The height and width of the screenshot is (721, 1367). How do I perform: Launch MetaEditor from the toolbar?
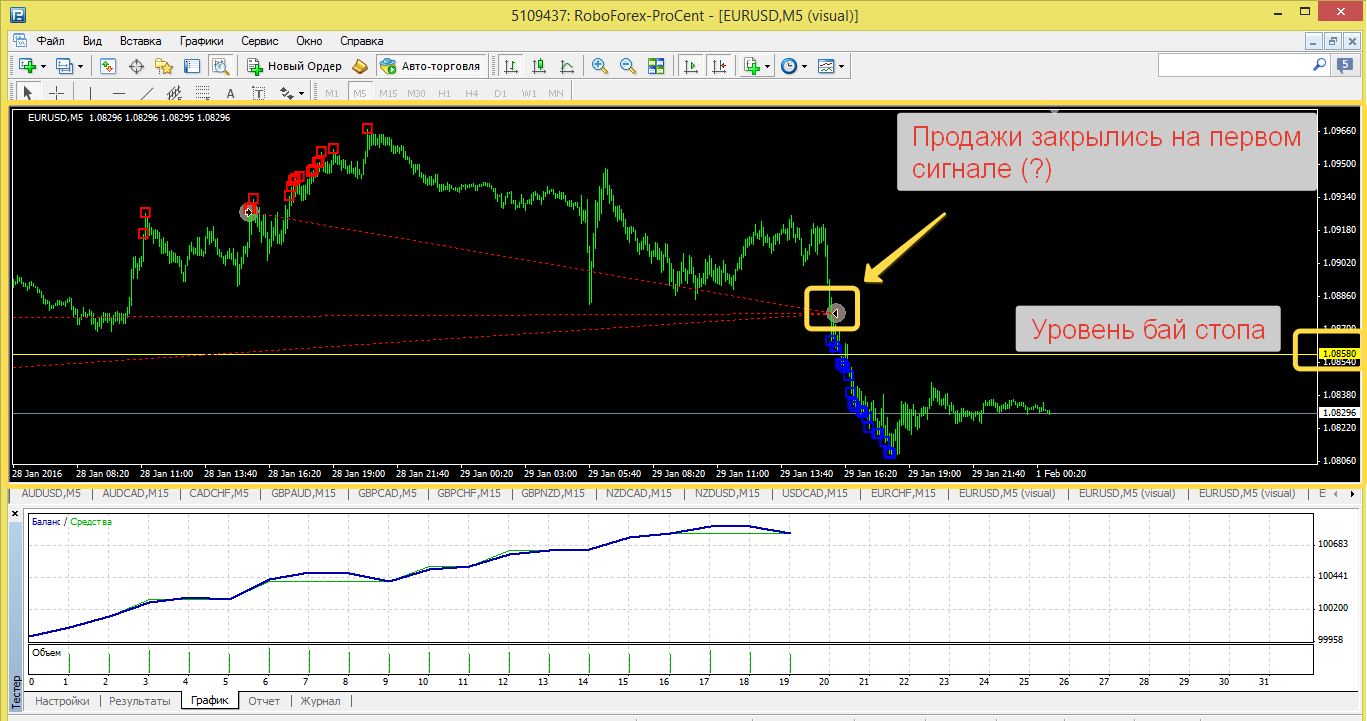pos(361,66)
